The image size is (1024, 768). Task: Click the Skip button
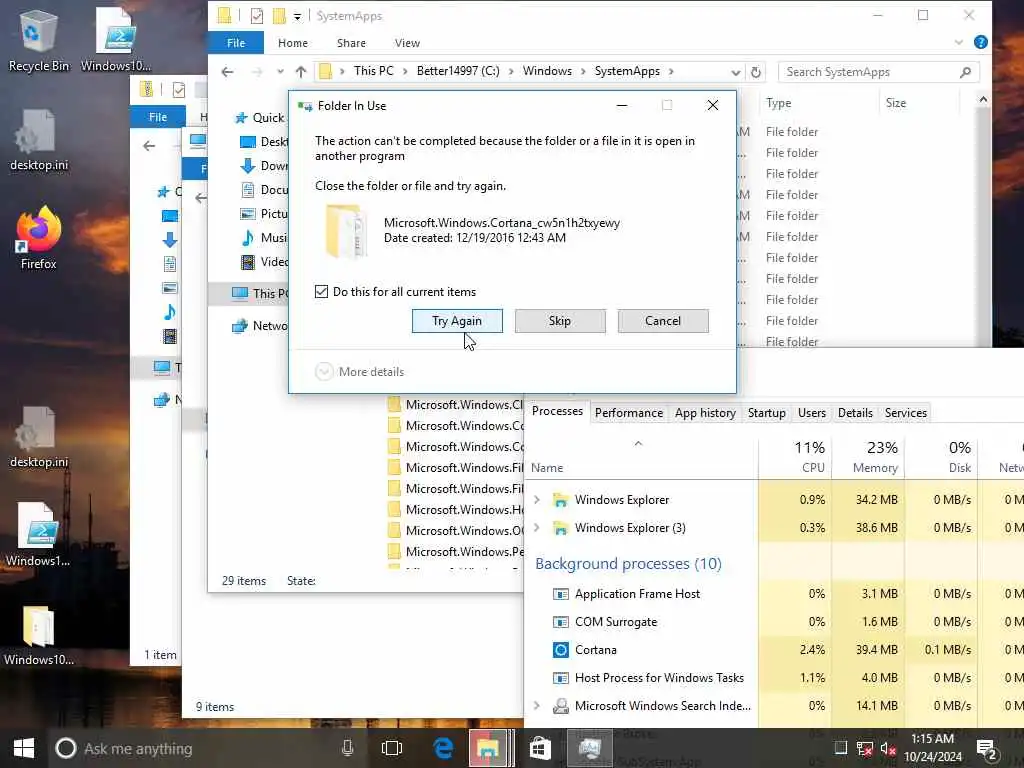click(x=560, y=321)
